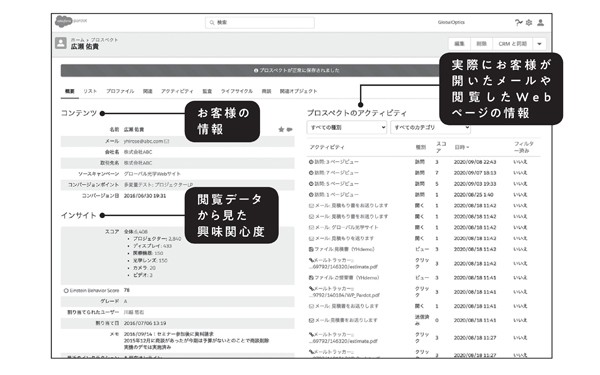Click the Einstein Behavior Score icon
600x375 pixels.
tap(66, 291)
